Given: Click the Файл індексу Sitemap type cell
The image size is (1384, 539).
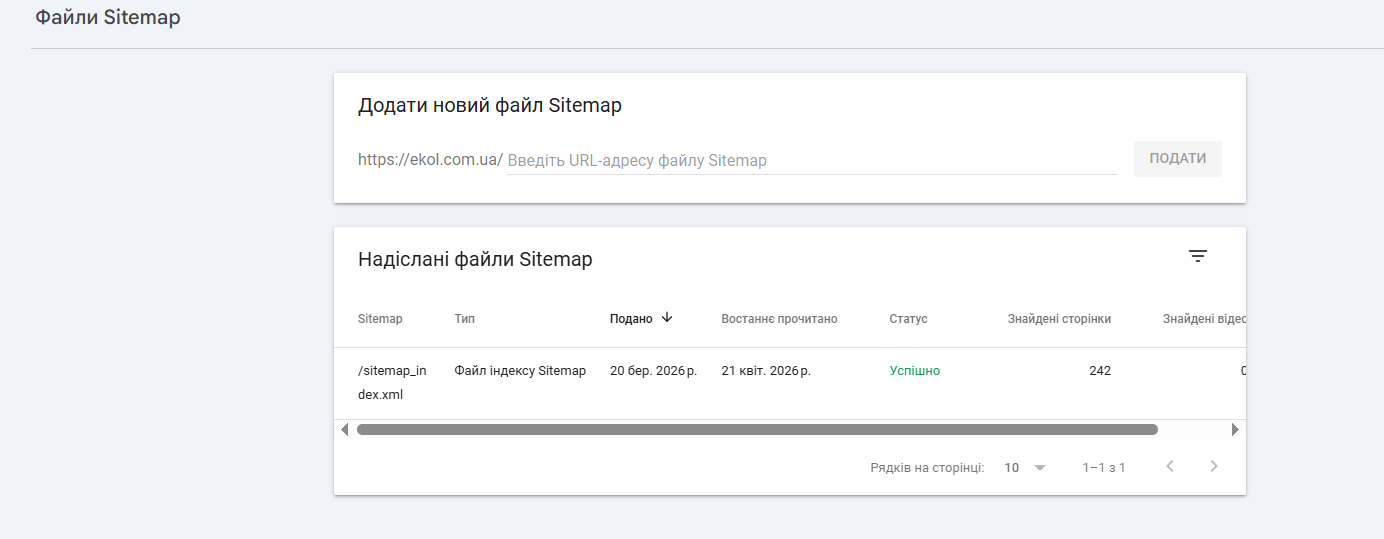Looking at the screenshot, I should pyautogui.click(x=520, y=371).
